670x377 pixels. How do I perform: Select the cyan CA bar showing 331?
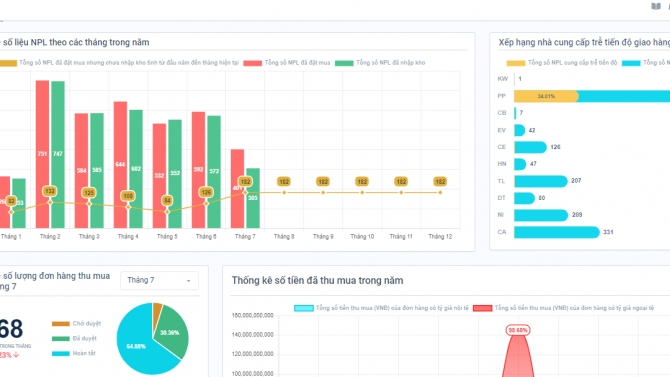coord(557,232)
